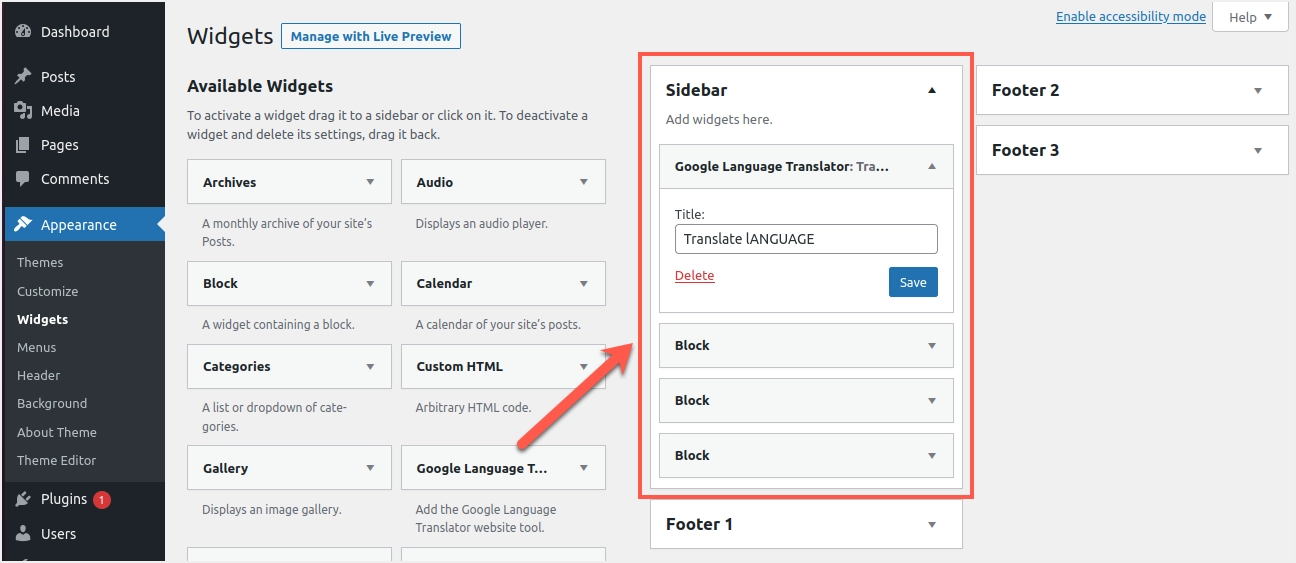Click the Media library icon

[23, 111]
